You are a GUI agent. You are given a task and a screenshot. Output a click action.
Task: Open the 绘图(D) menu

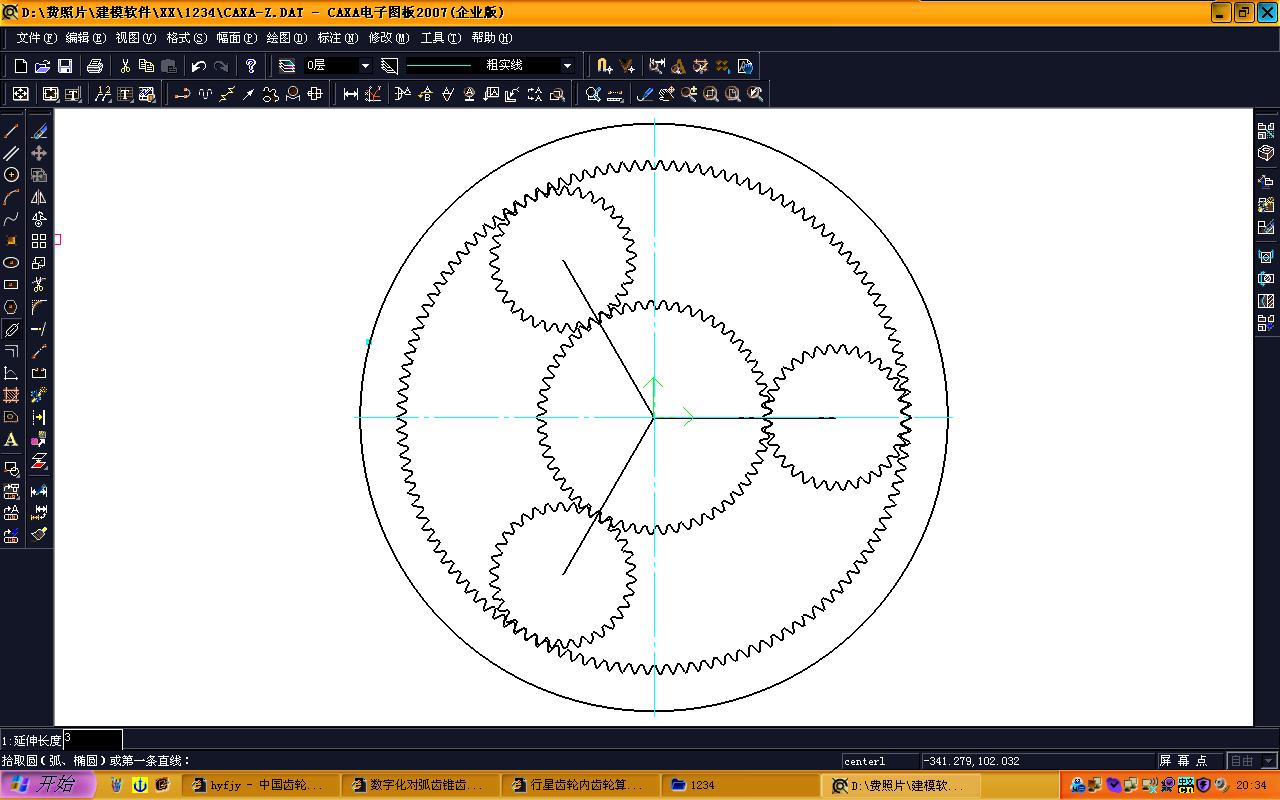(x=287, y=38)
